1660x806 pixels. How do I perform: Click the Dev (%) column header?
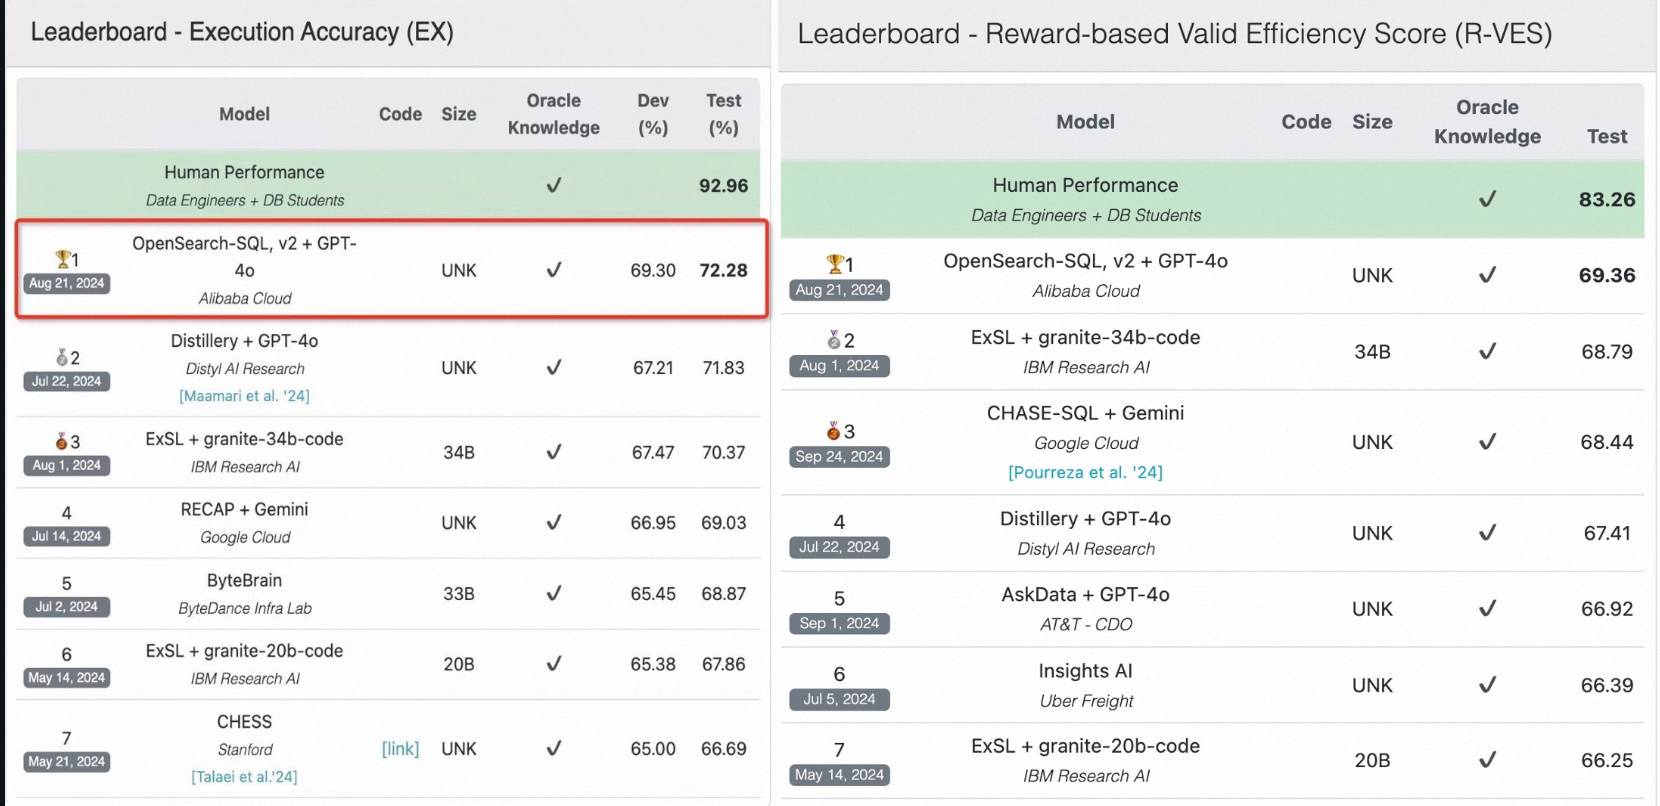(x=653, y=114)
